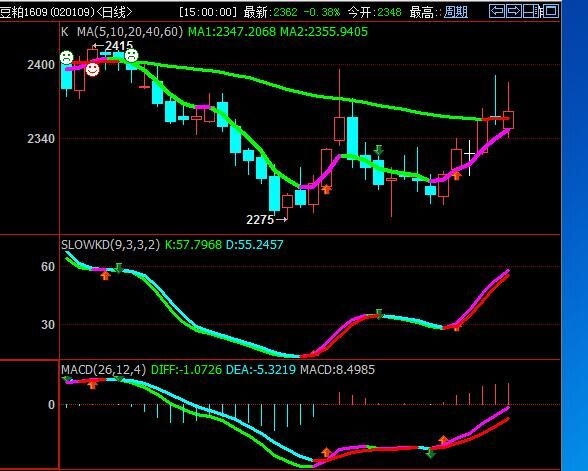This screenshot has width=588, height=471.
Task: Click the 2415 high price marker
Action: click(x=113, y=46)
